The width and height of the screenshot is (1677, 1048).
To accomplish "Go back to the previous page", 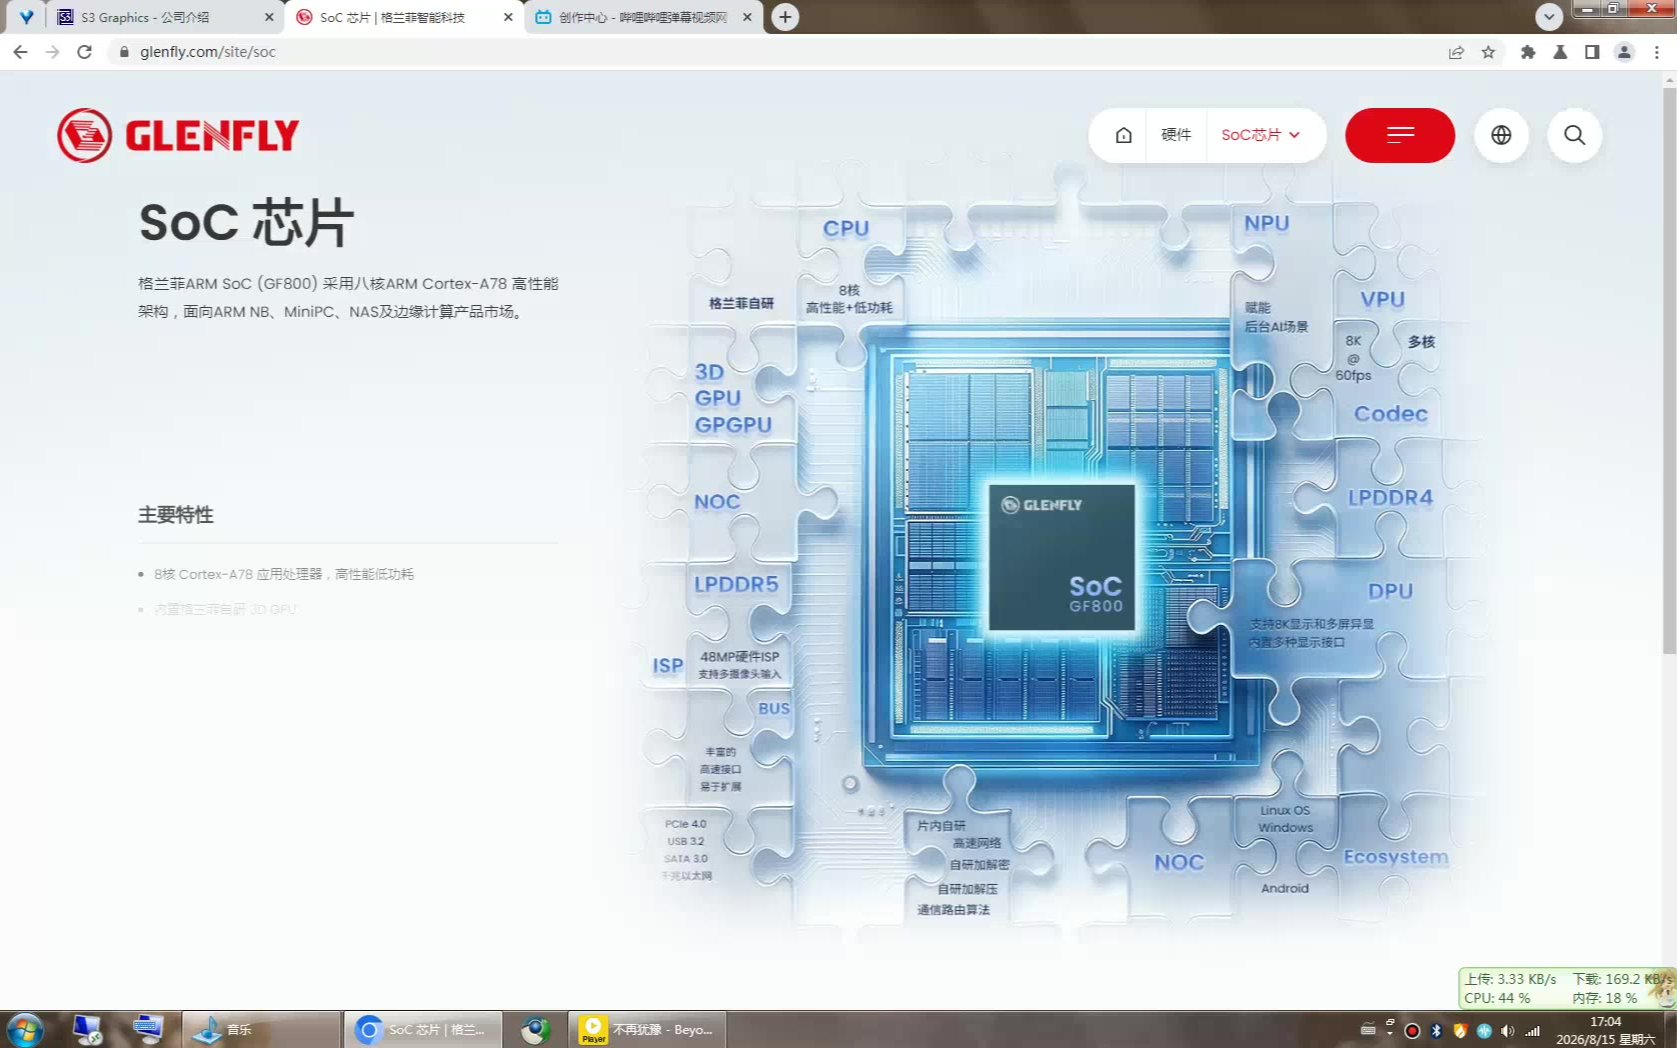I will 20,52.
